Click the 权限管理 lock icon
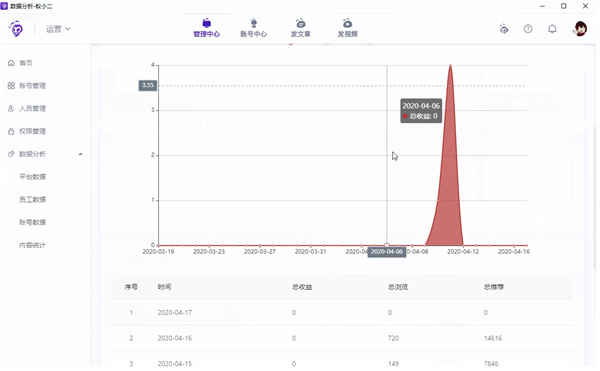The image size is (600, 371). 11,131
